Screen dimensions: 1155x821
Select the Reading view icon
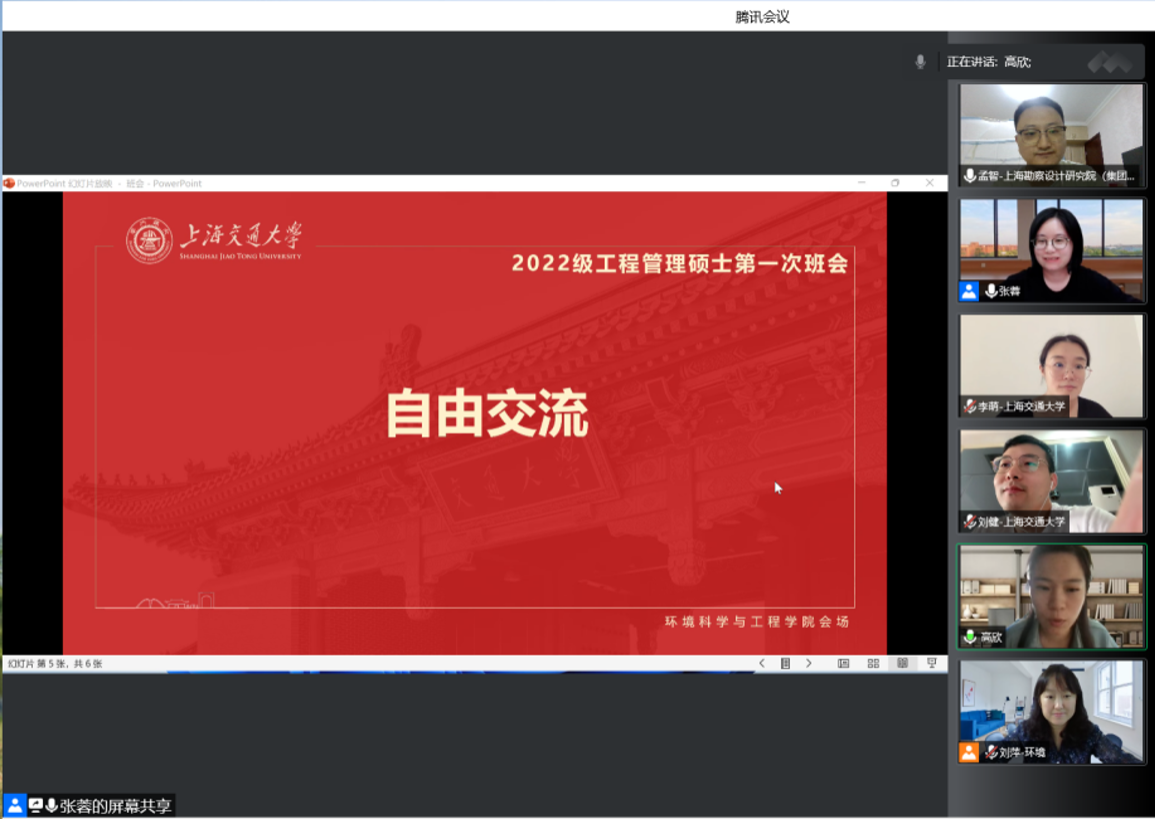click(902, 663)
